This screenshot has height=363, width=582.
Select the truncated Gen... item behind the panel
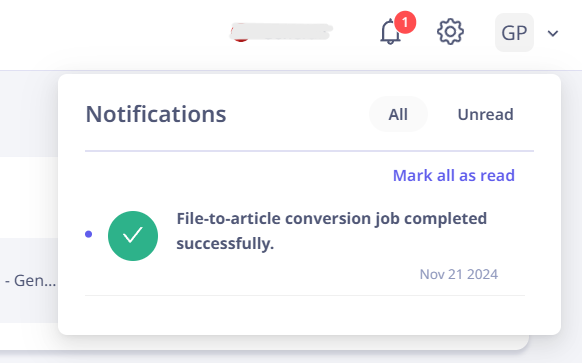point(30,281)
